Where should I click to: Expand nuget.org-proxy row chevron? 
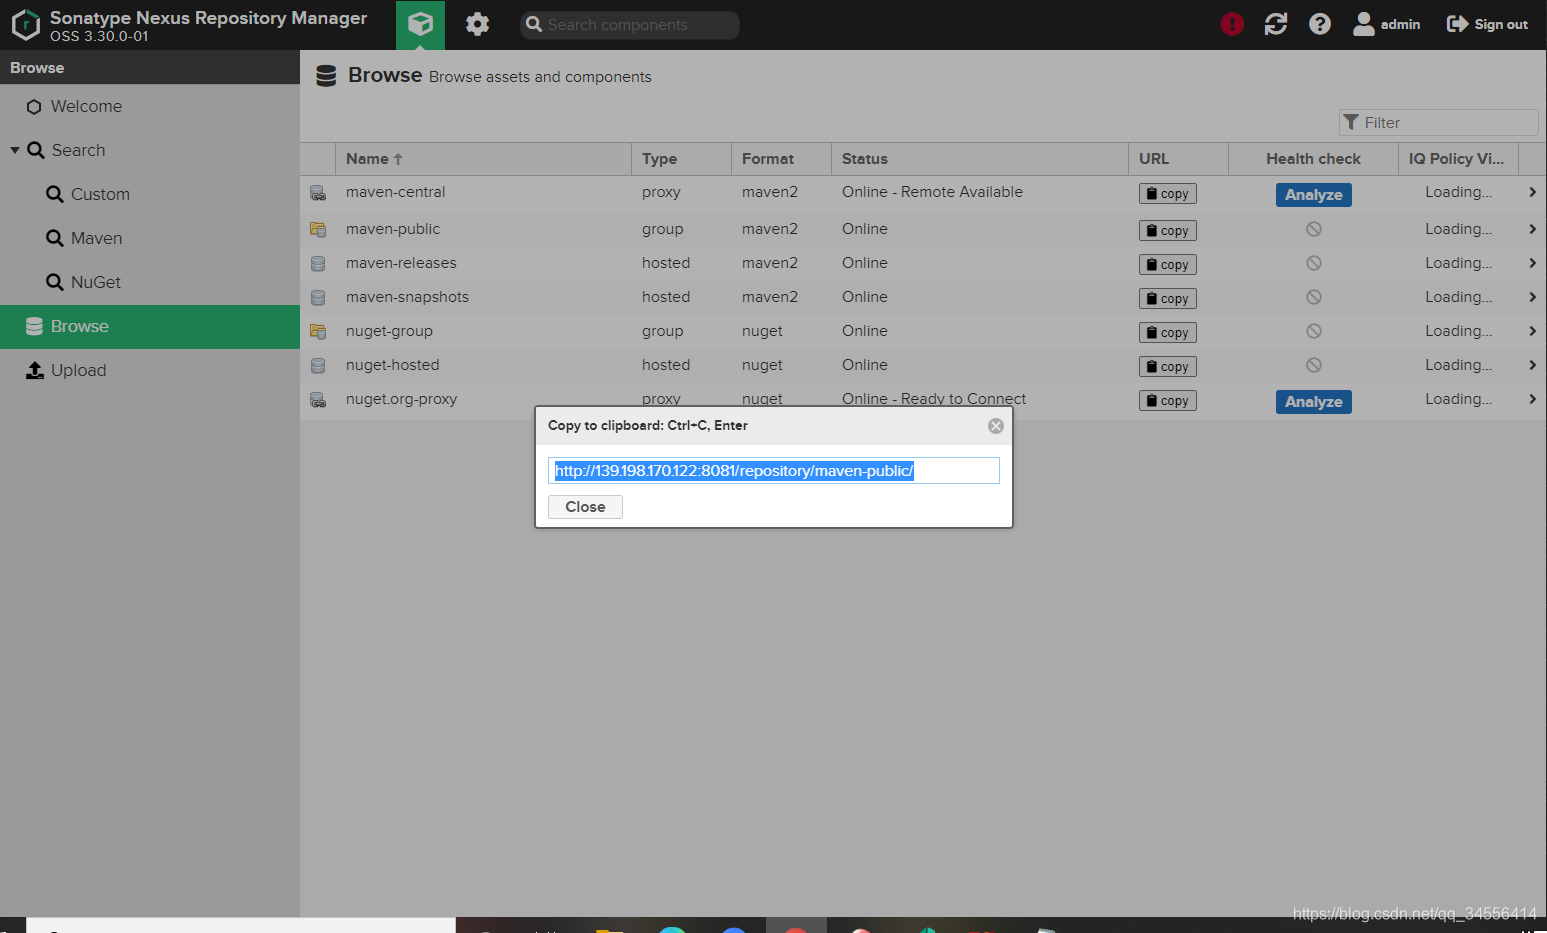click(1532, 399)
